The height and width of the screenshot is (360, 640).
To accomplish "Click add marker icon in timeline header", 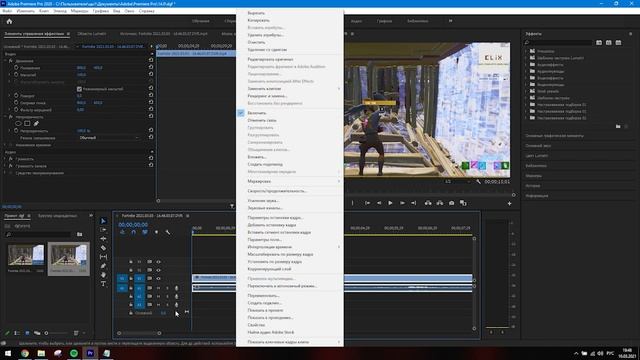I will [x=156, y=232].
